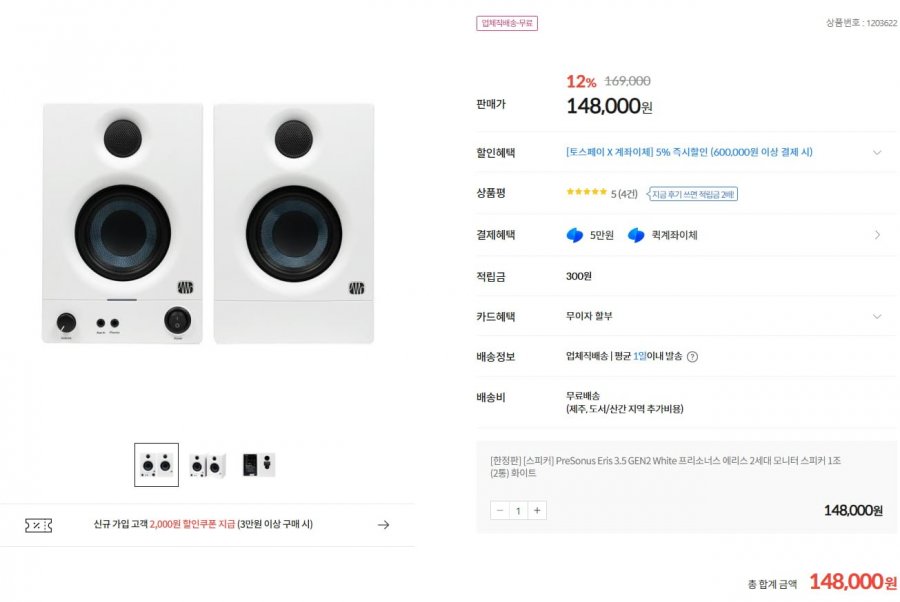The width and height of the screenshot is (900, 602).
Task: Decrease quantity with the minus button
Action: coord(500,510)
